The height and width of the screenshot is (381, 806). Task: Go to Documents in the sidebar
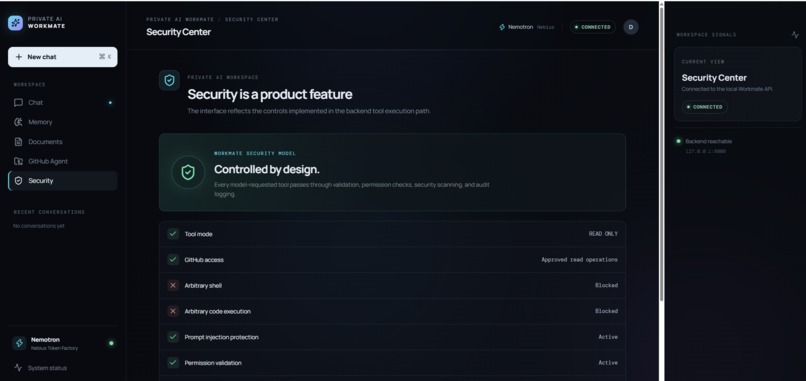coord(63,142)
